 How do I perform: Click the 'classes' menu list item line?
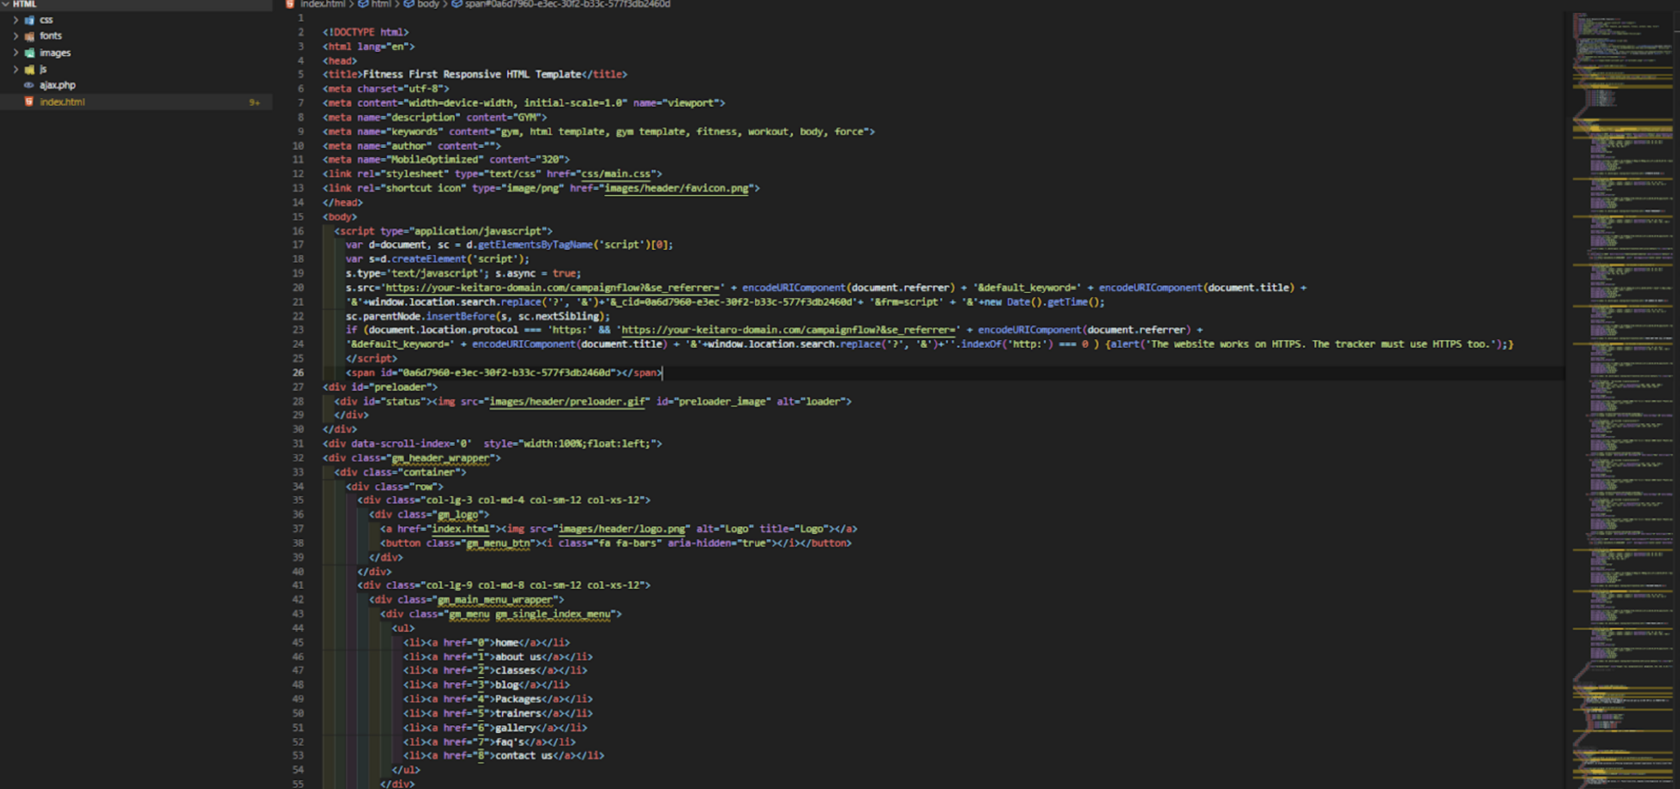[495, 671]
